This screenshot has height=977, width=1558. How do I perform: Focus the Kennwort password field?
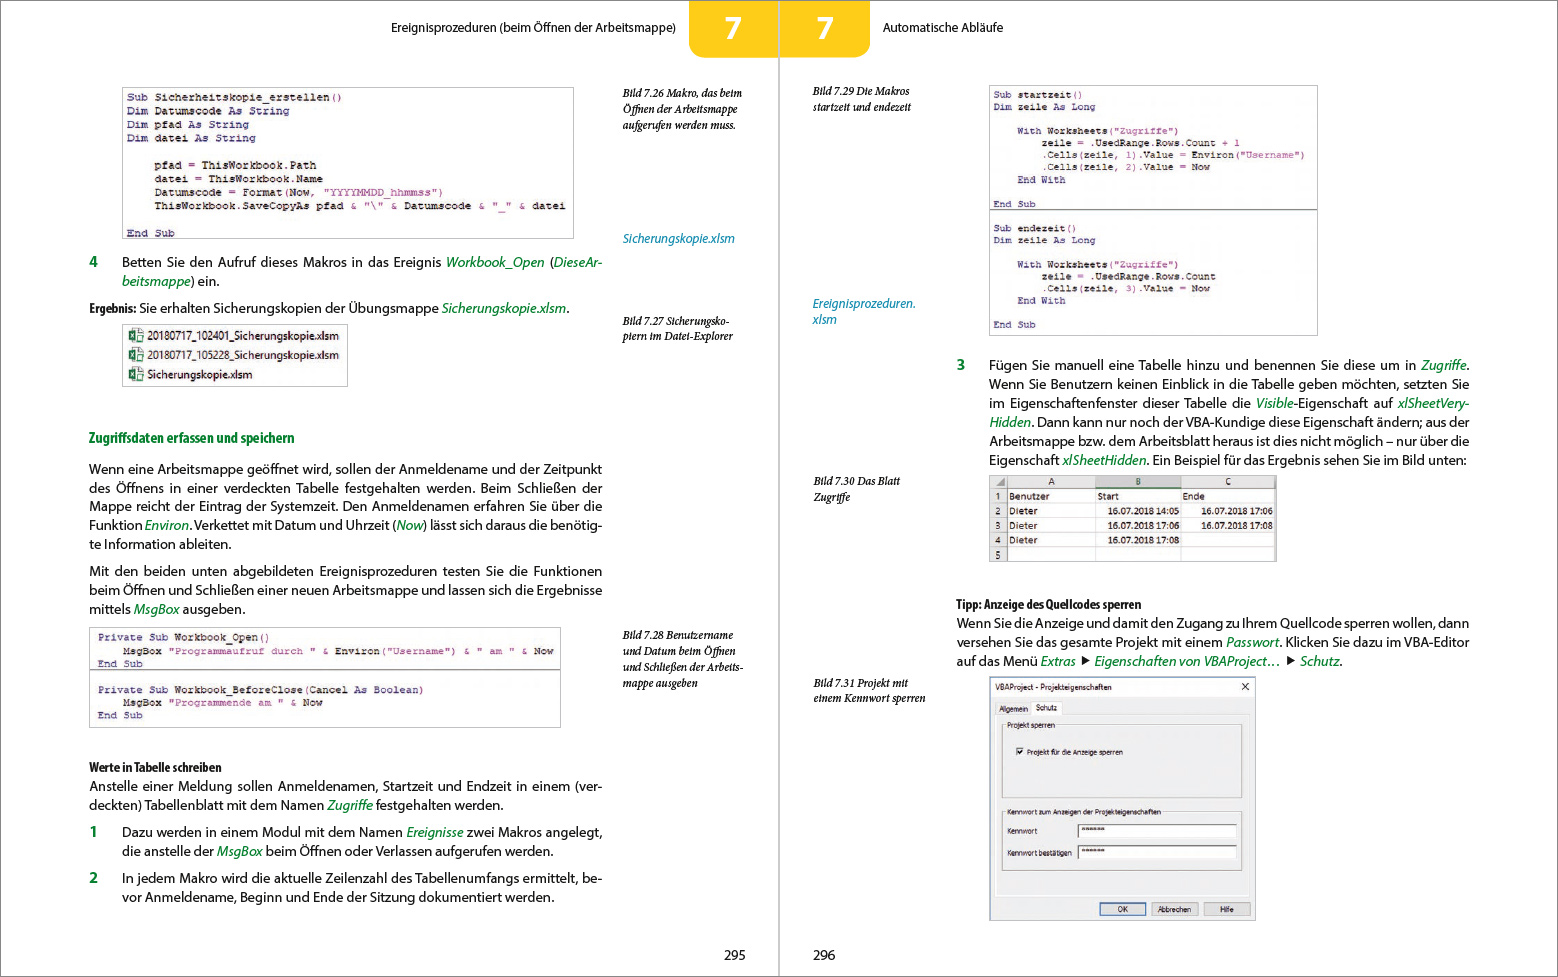[x=1157, y=831]
